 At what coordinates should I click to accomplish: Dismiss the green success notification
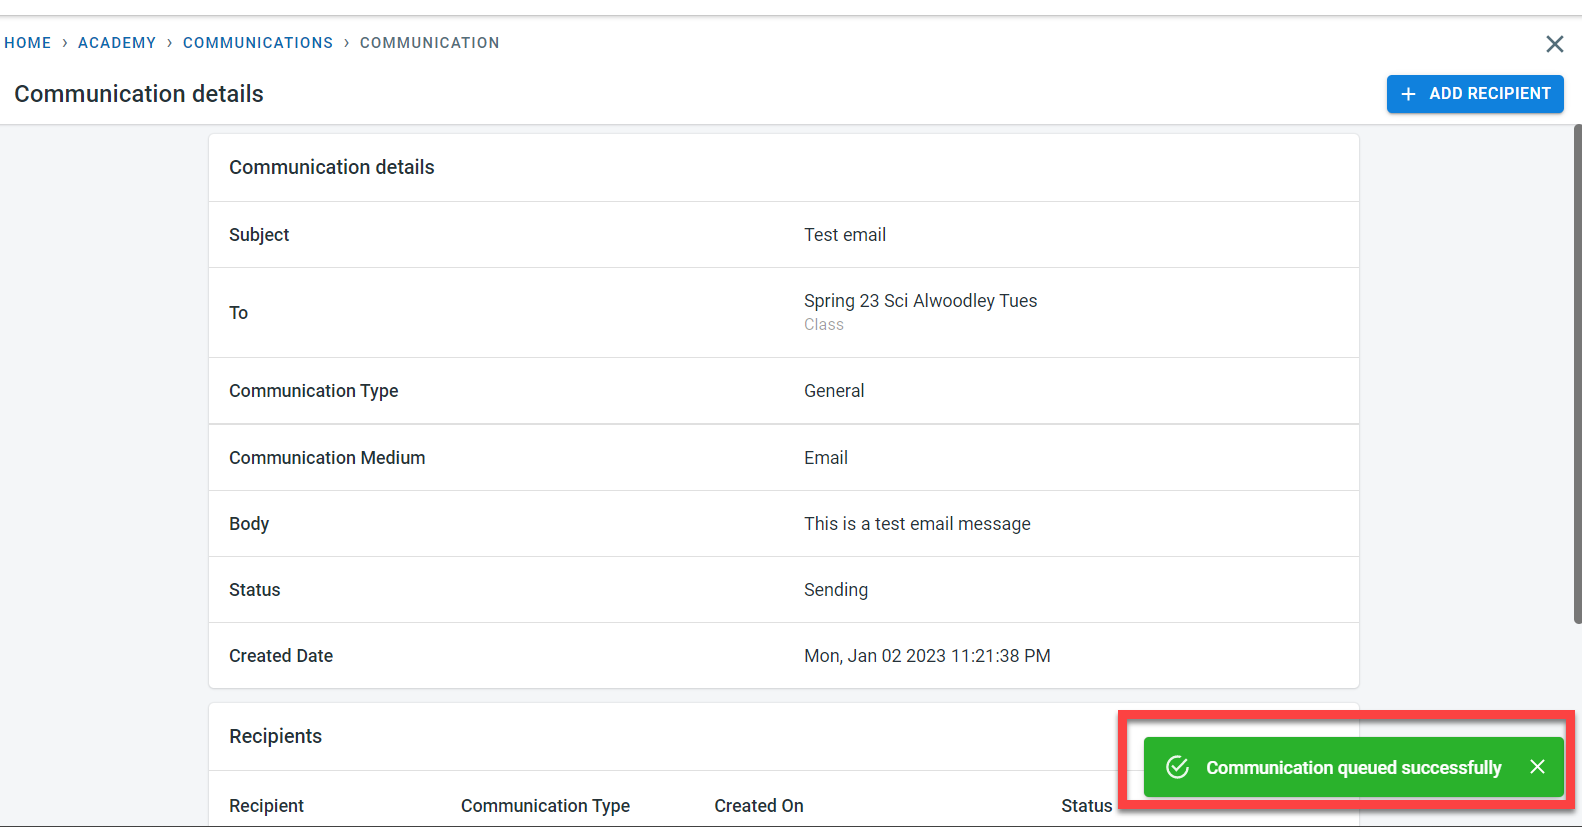pos(1537,767)
